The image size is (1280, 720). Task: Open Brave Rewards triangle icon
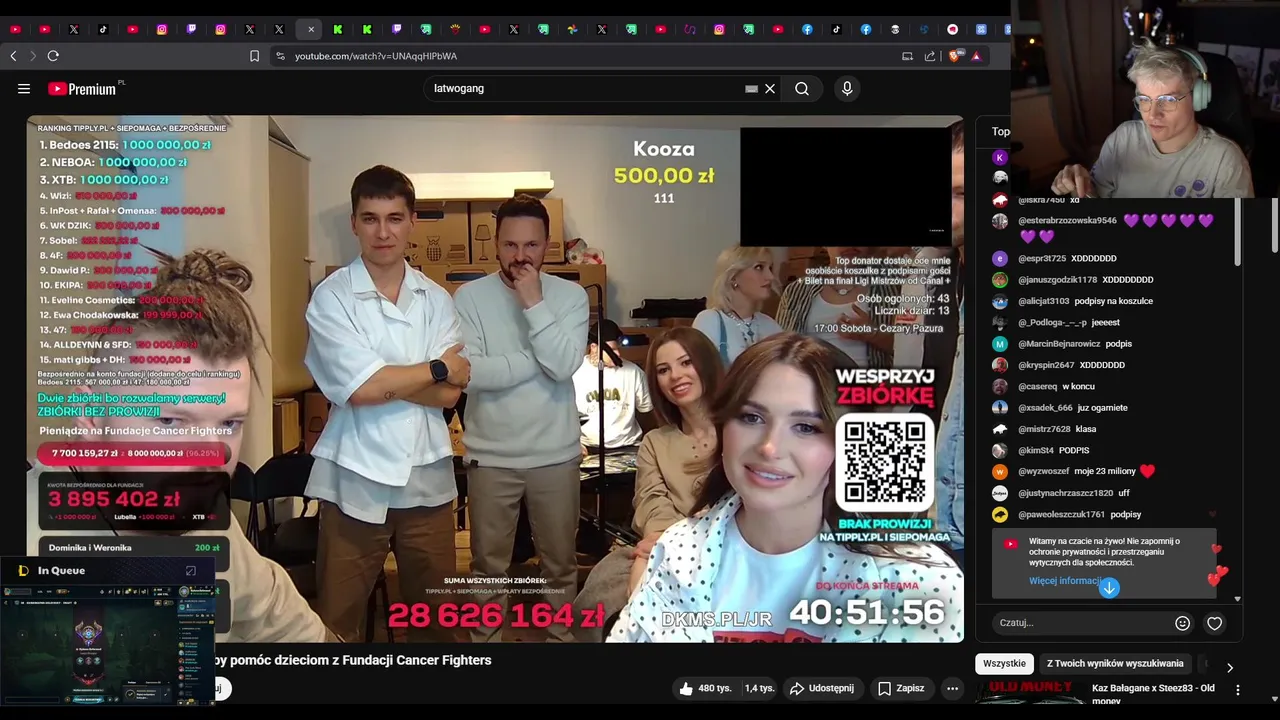coord(976,56)
